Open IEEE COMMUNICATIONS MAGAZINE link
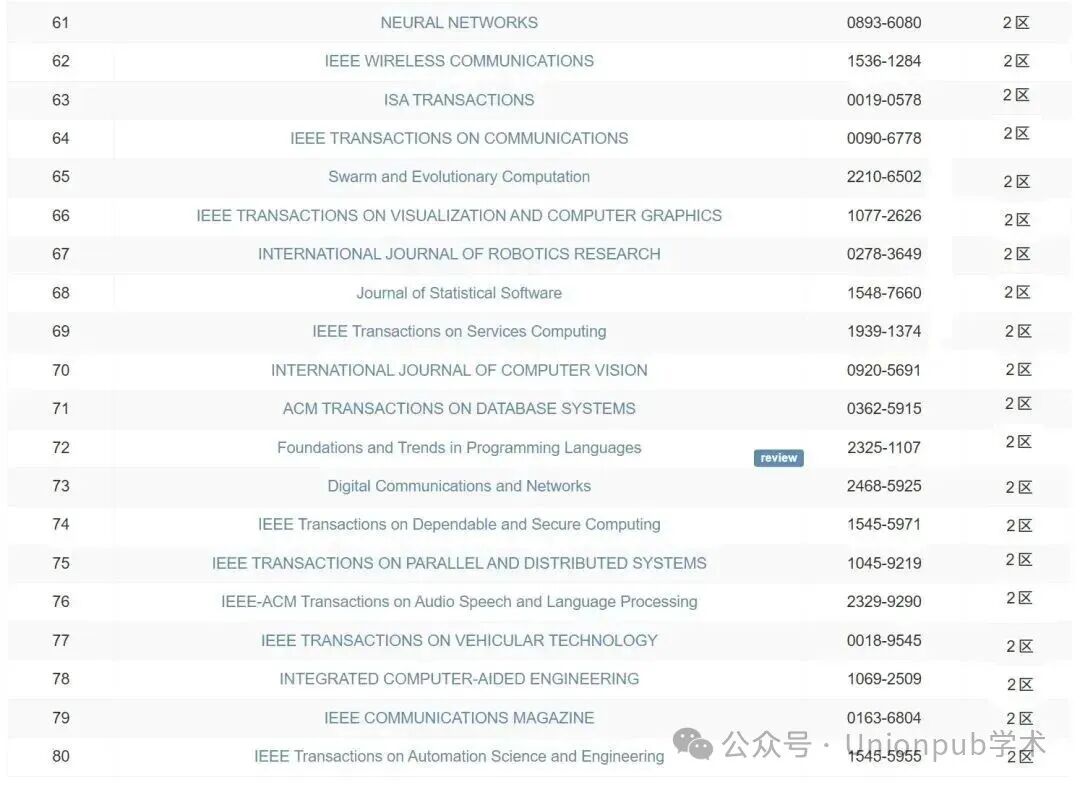The width and height of the screenshot is (1080, 787). pyautogui.click(x=459, y=717)
